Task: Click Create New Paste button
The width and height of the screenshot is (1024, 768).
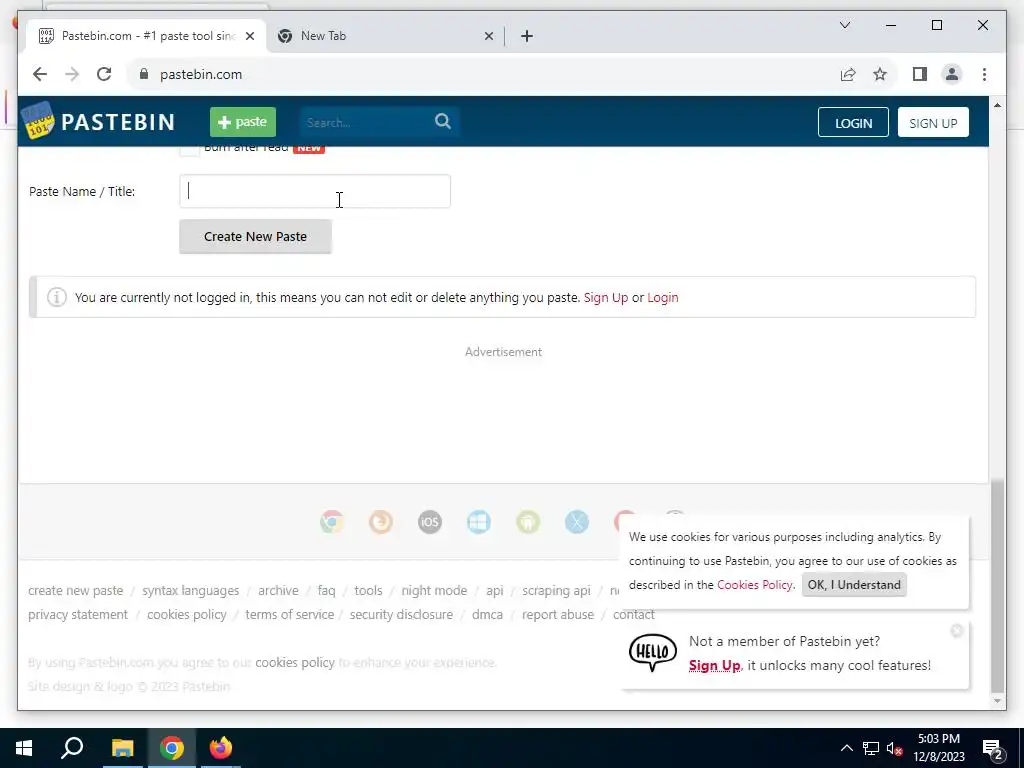Action: pos(255,236)
